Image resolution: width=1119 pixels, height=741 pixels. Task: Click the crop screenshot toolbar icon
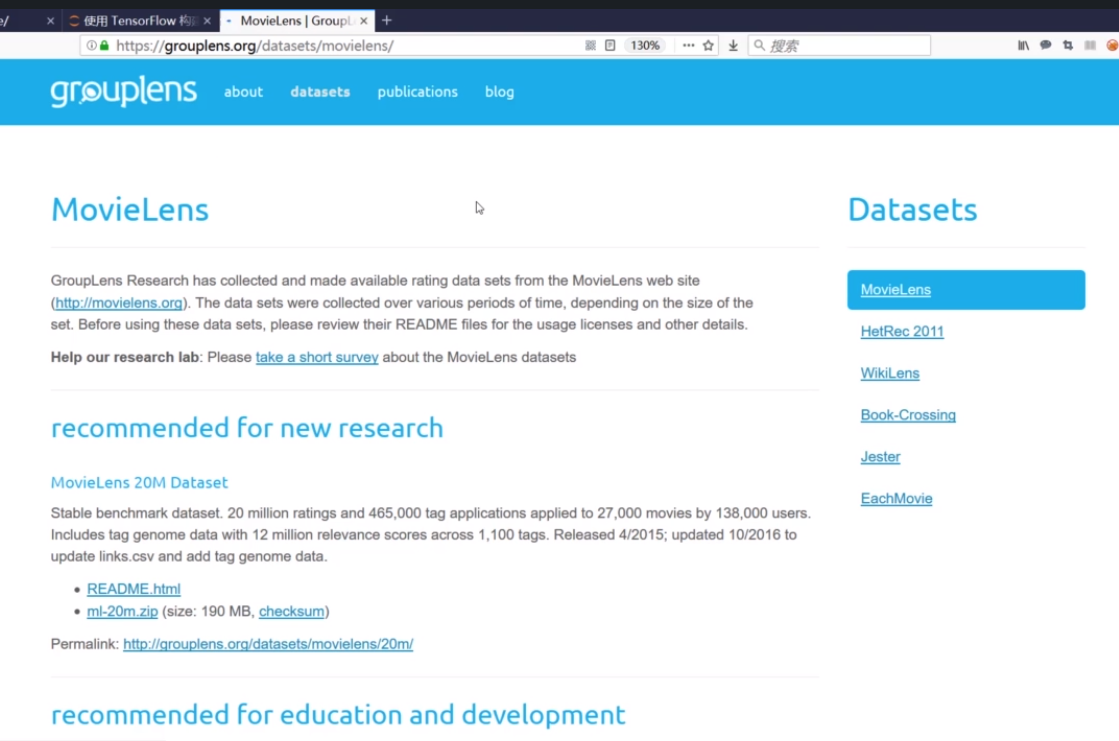tap(1068, 46)
